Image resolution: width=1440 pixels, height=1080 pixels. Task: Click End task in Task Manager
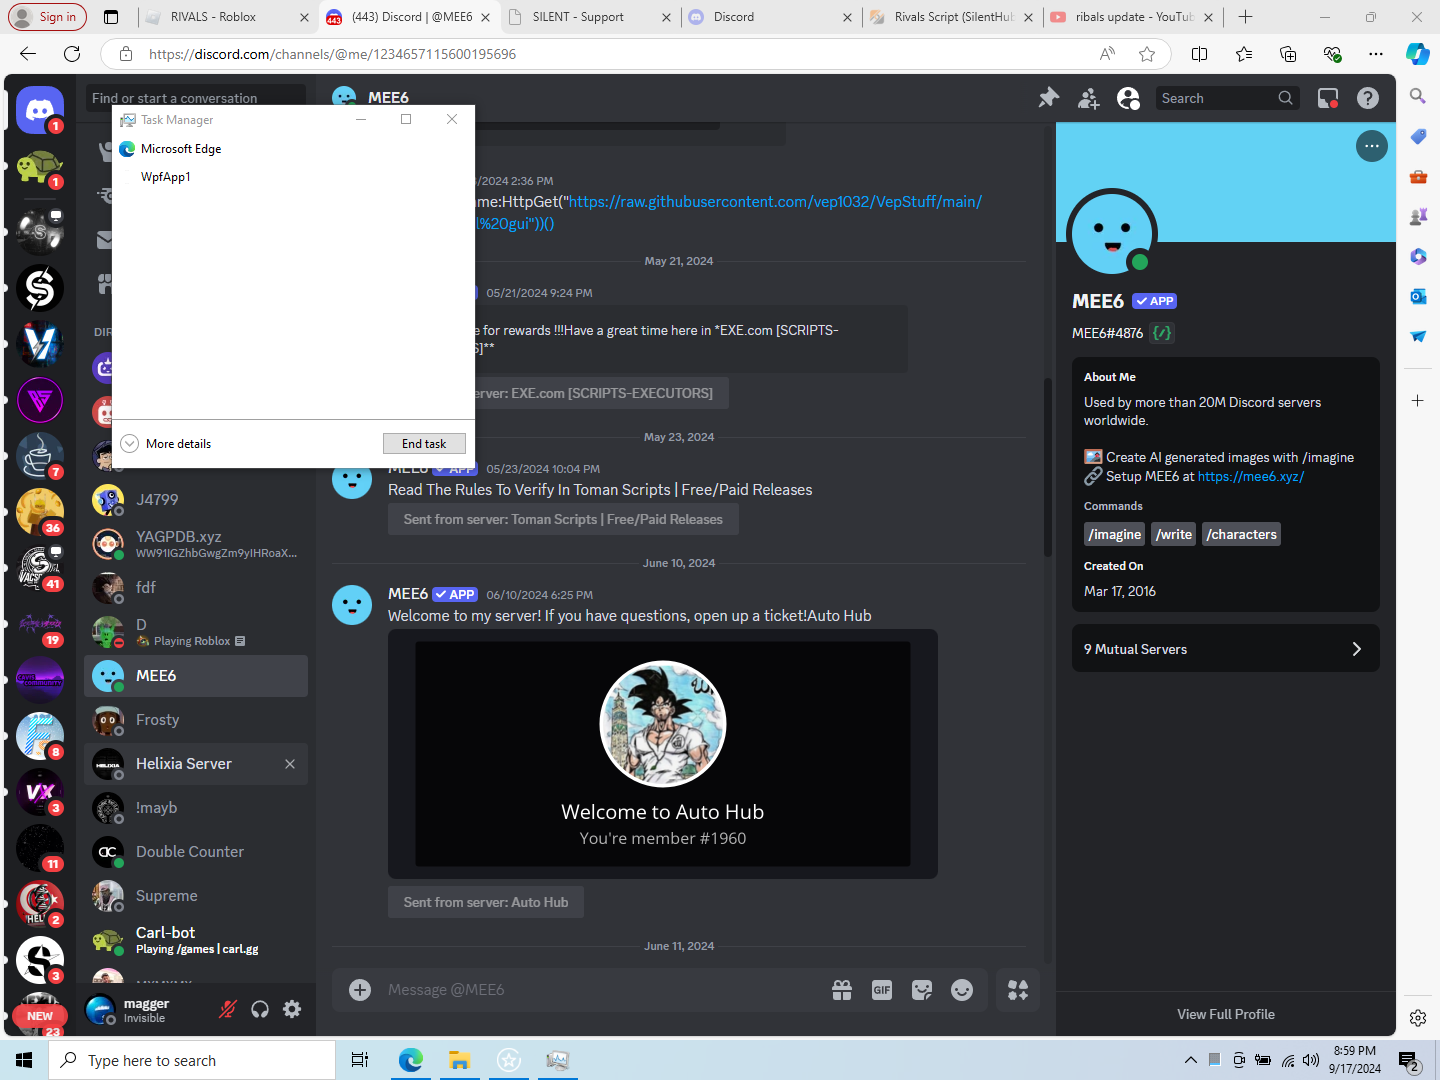(424, 444)
